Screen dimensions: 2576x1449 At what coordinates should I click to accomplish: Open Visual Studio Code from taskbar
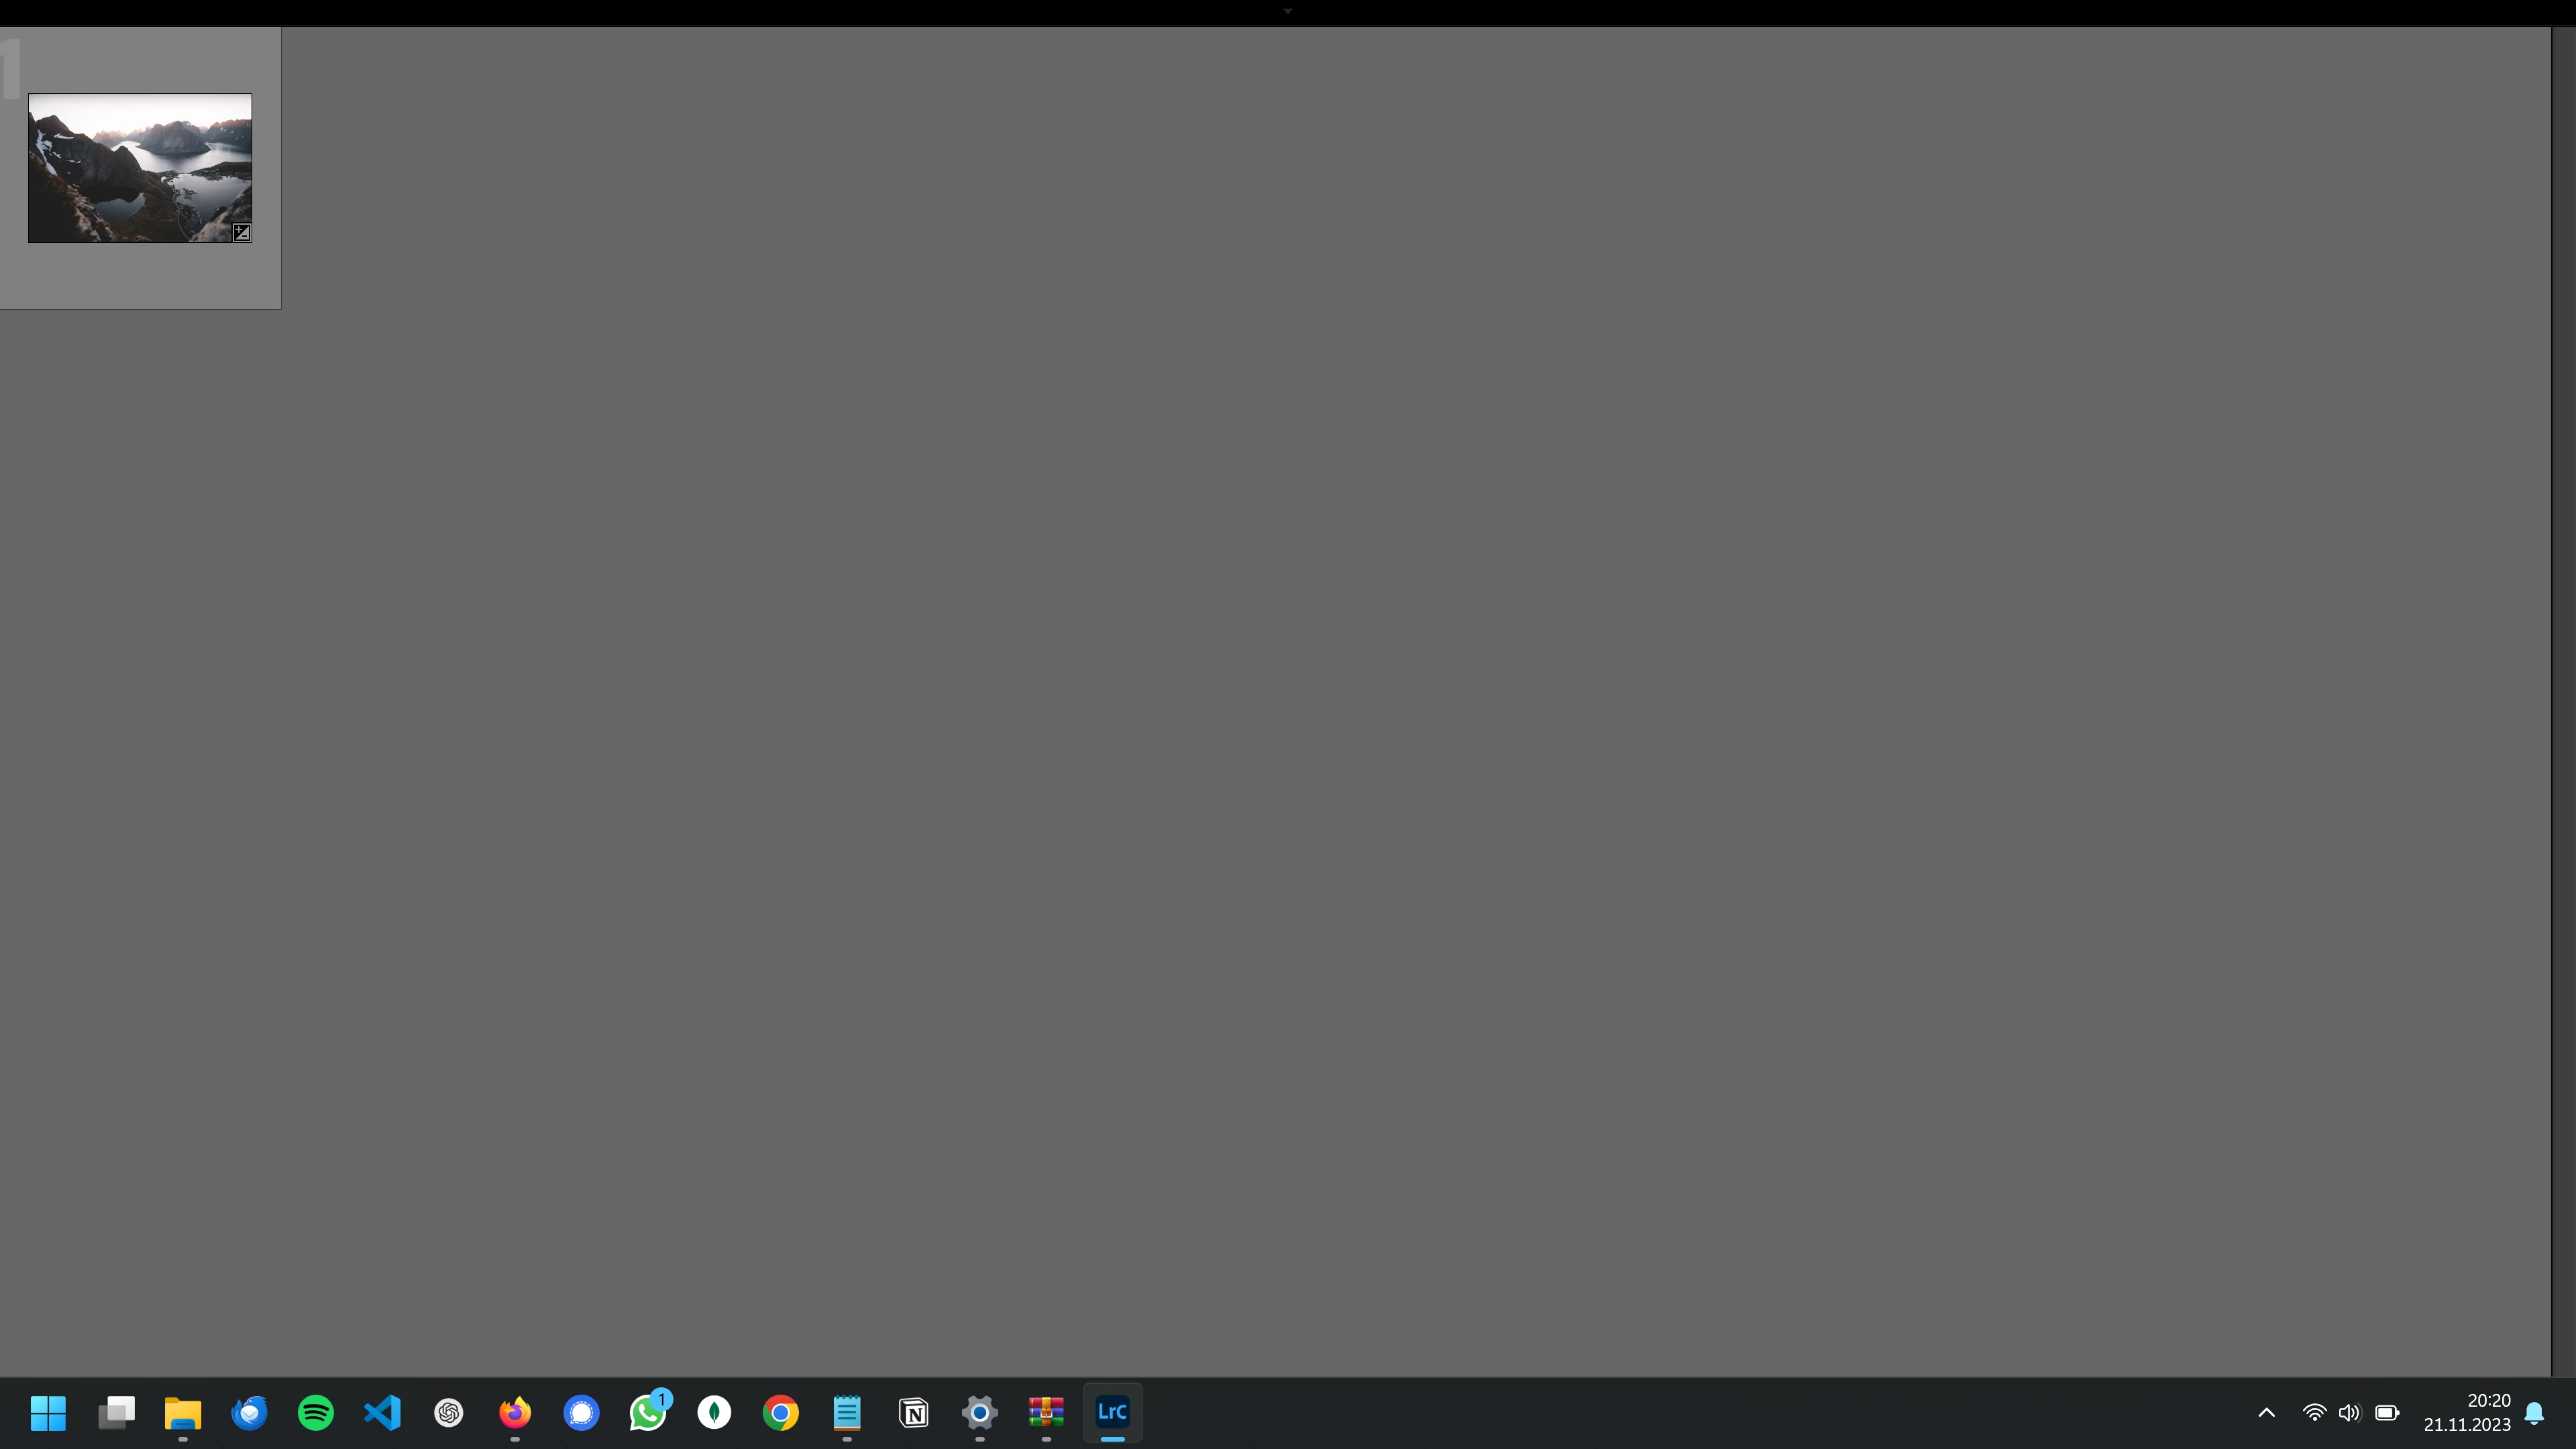click(382, 1412)
